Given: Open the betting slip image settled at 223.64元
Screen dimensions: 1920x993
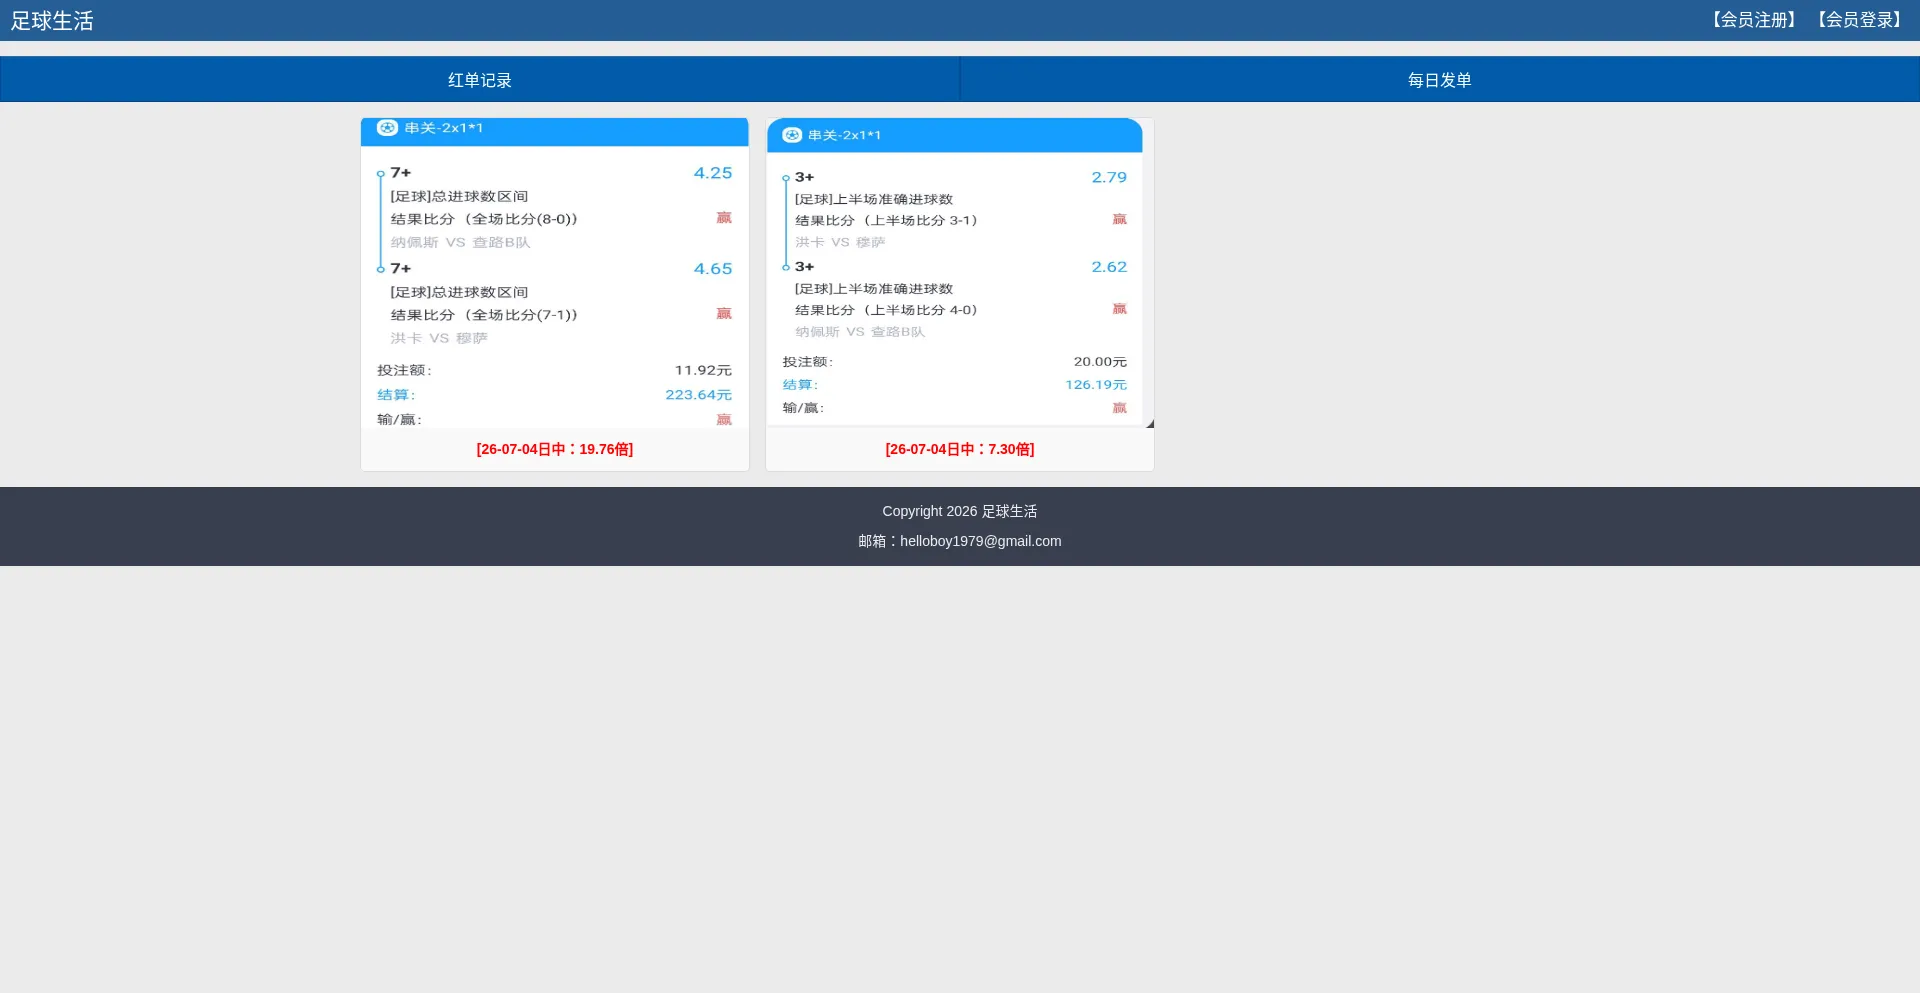Looking at the screenshot, I should (555, 273).
